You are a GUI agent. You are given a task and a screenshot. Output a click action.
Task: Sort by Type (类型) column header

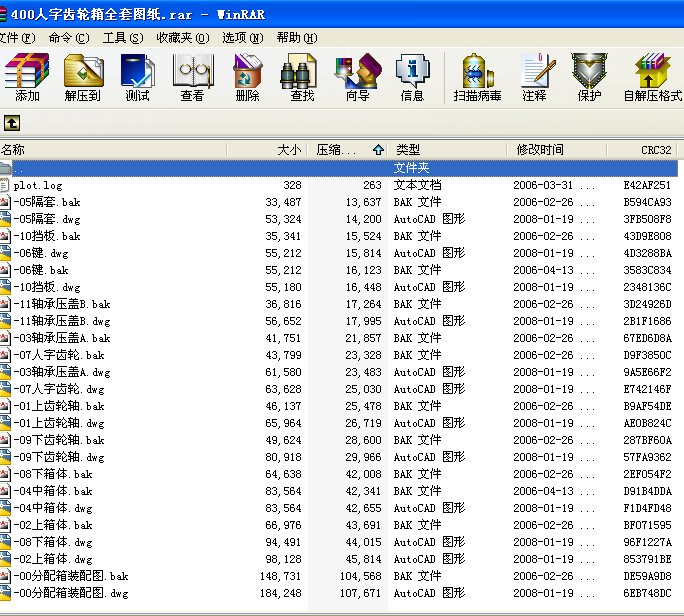point(447,150)
